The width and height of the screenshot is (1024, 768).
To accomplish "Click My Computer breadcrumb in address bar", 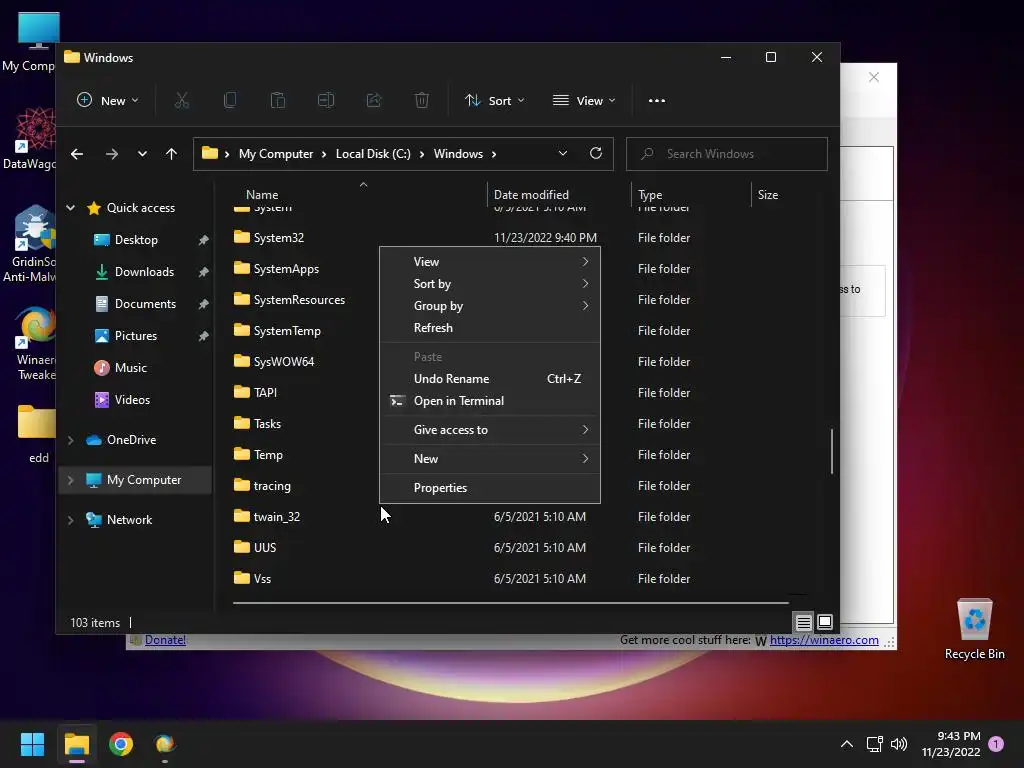I will [276, 154].
